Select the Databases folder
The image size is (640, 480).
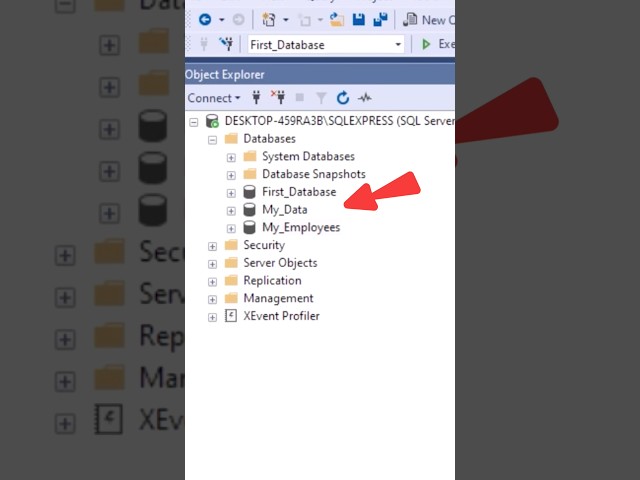(269, 139)
